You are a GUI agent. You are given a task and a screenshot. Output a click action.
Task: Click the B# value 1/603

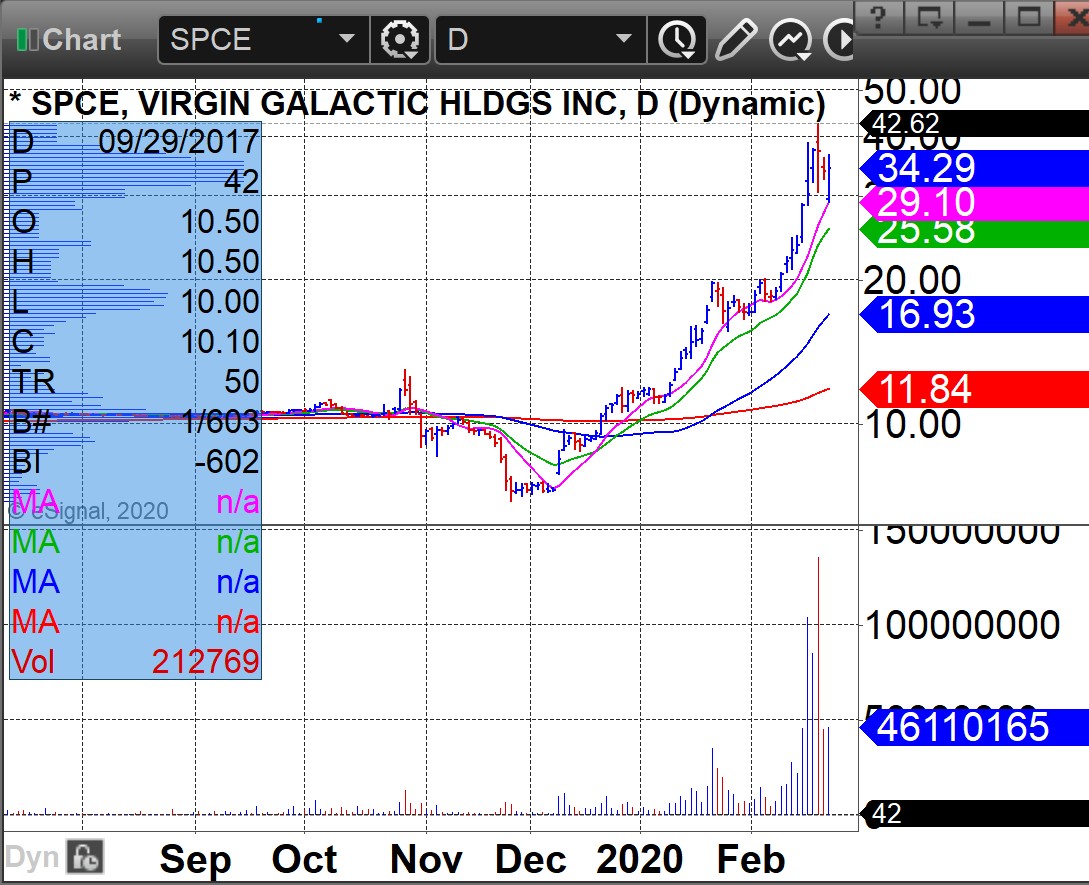(x=219, y=422)
